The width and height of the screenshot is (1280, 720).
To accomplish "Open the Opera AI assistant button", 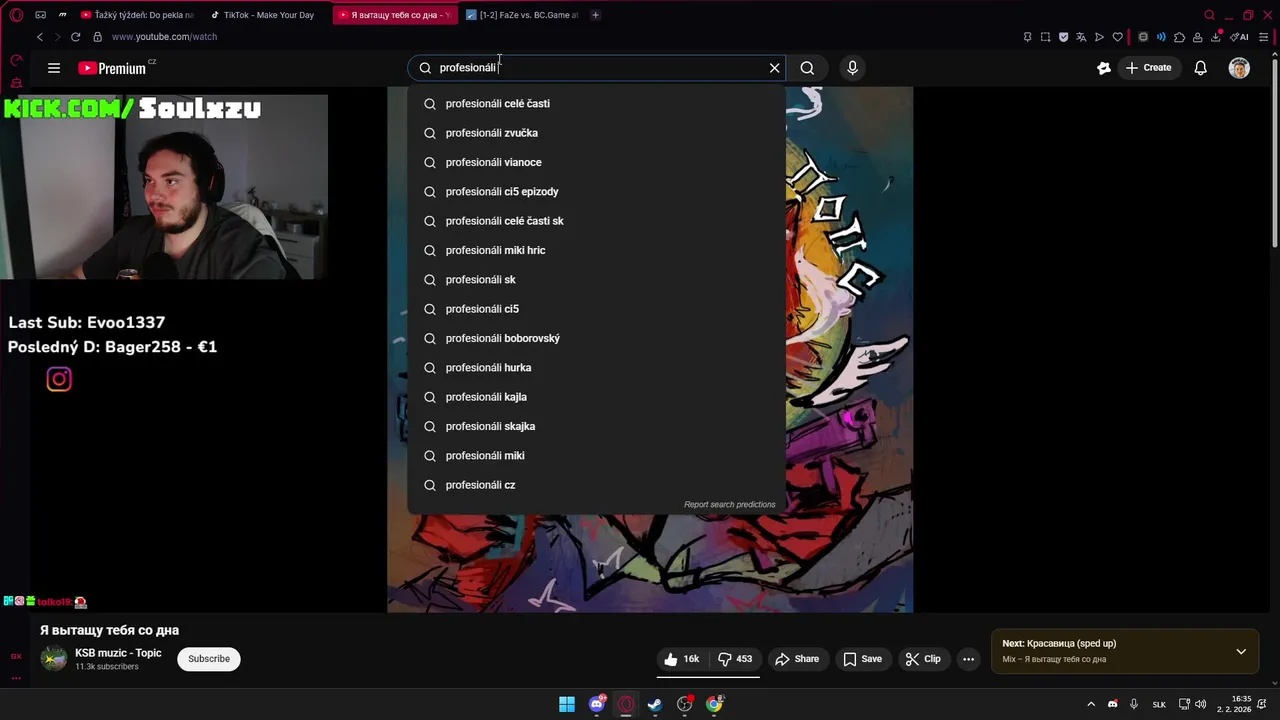I will [1240, 37].
